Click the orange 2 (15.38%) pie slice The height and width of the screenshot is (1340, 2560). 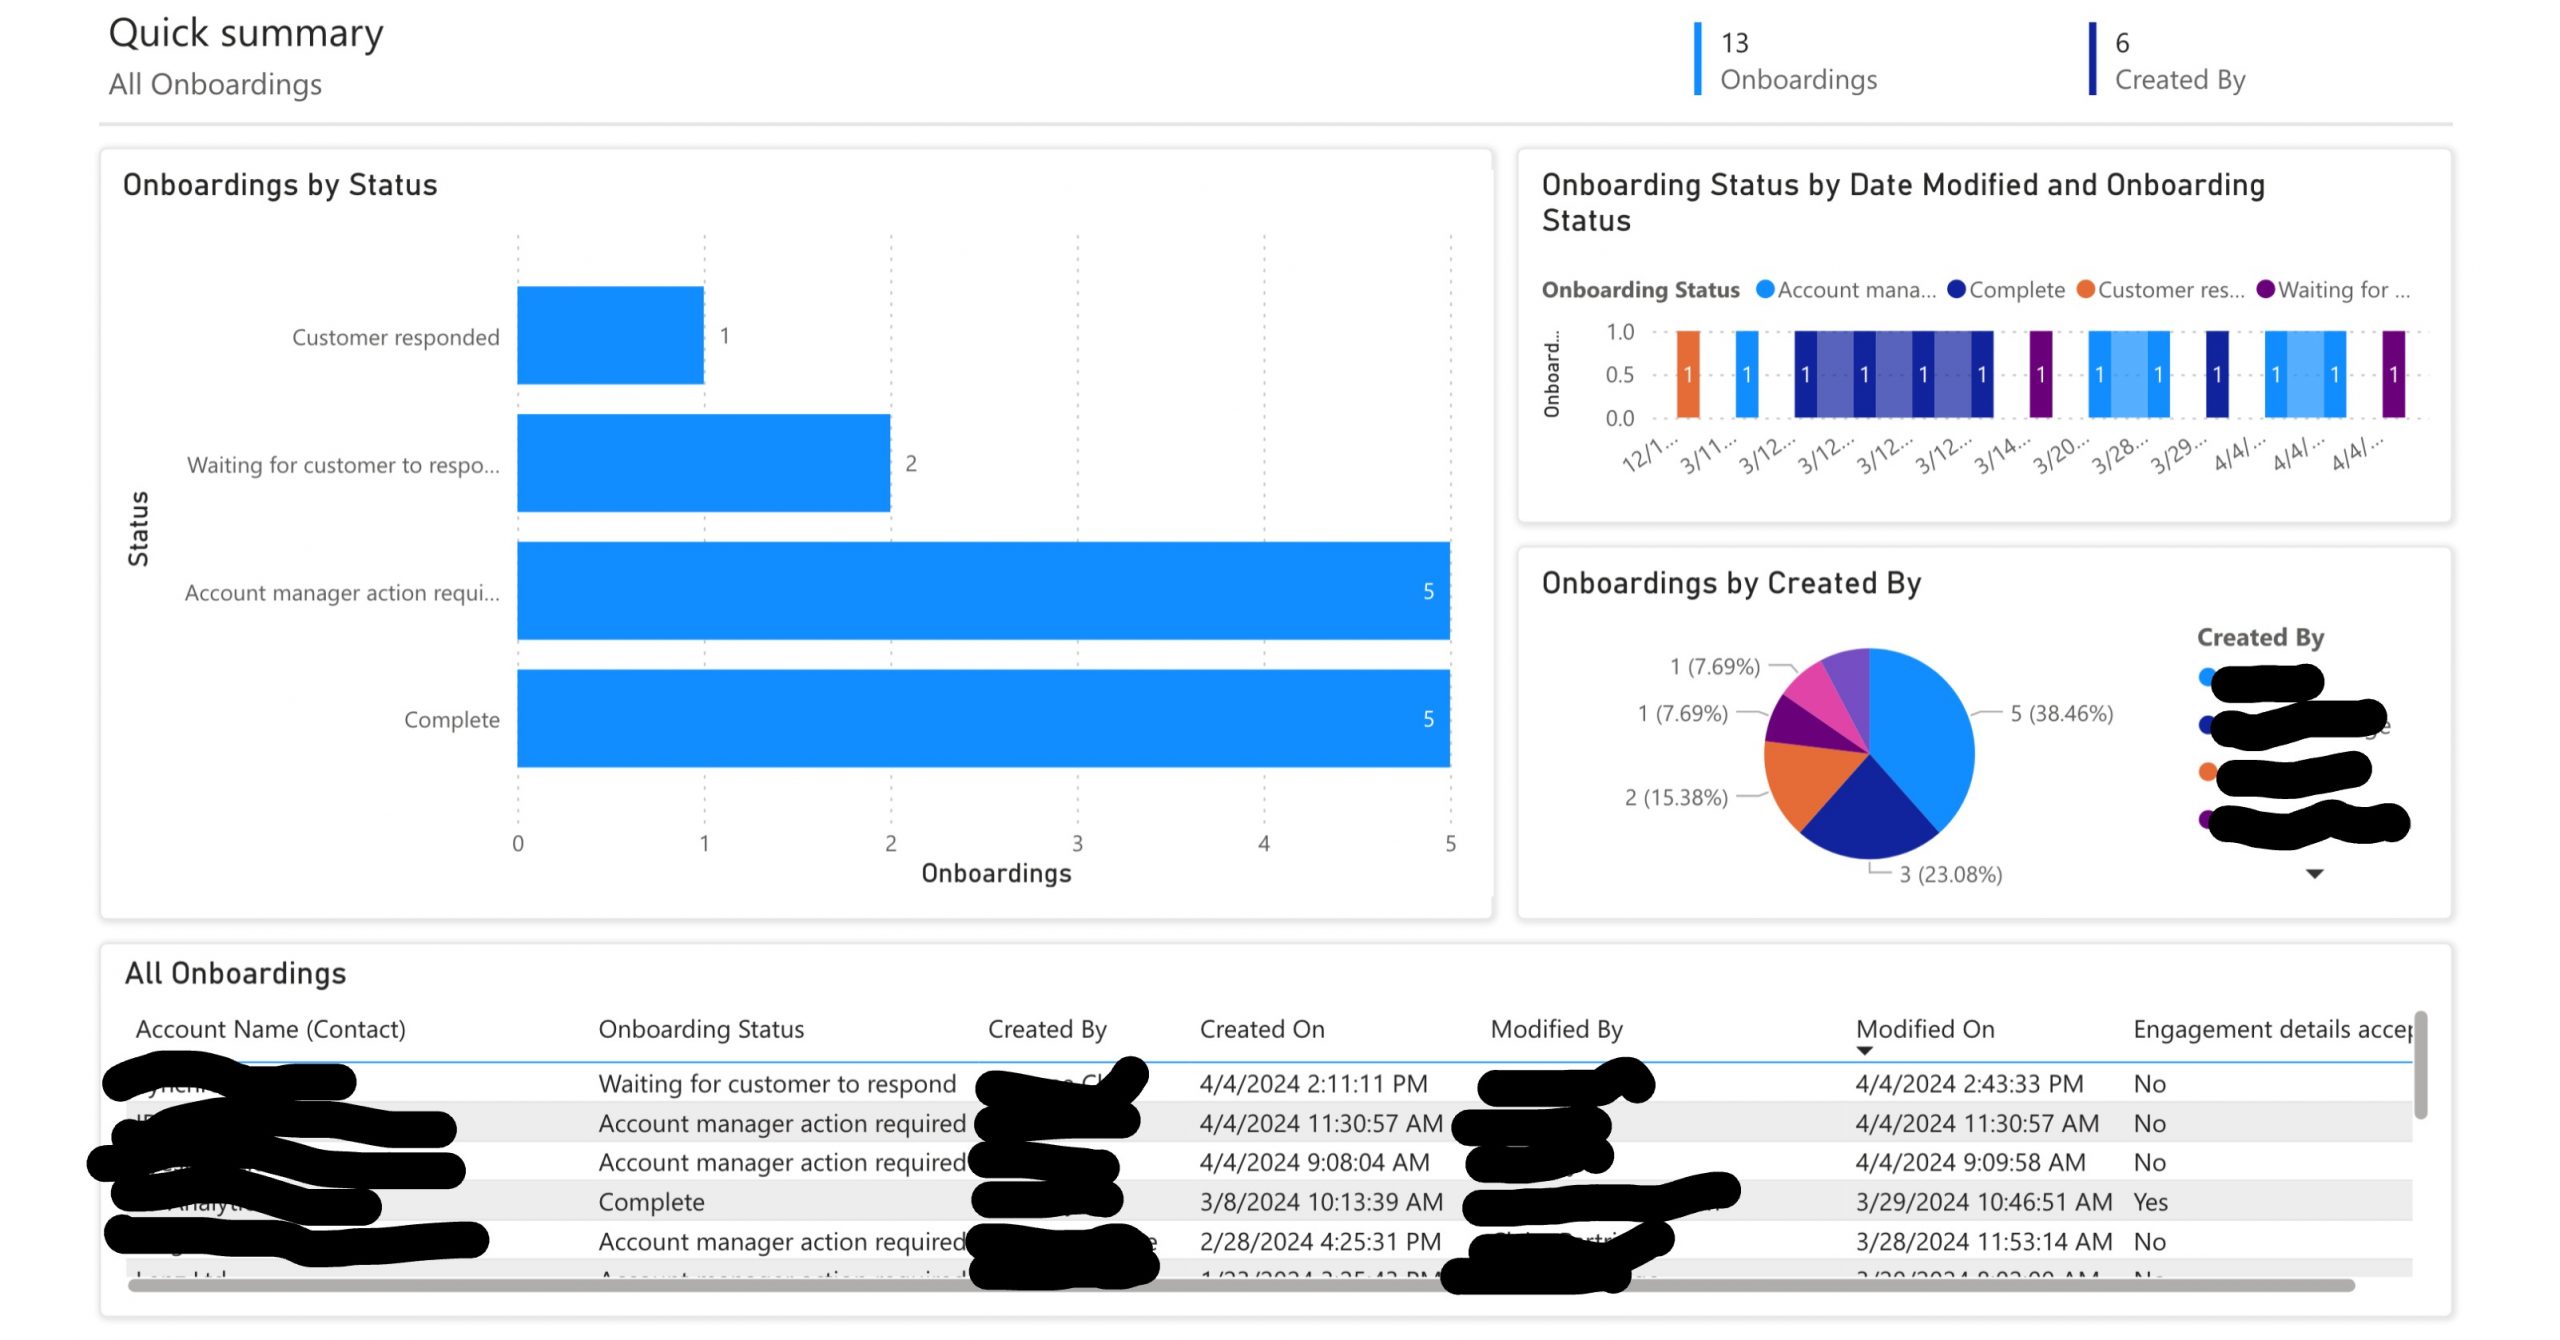pyautogui.click(x=1805, y=780)
